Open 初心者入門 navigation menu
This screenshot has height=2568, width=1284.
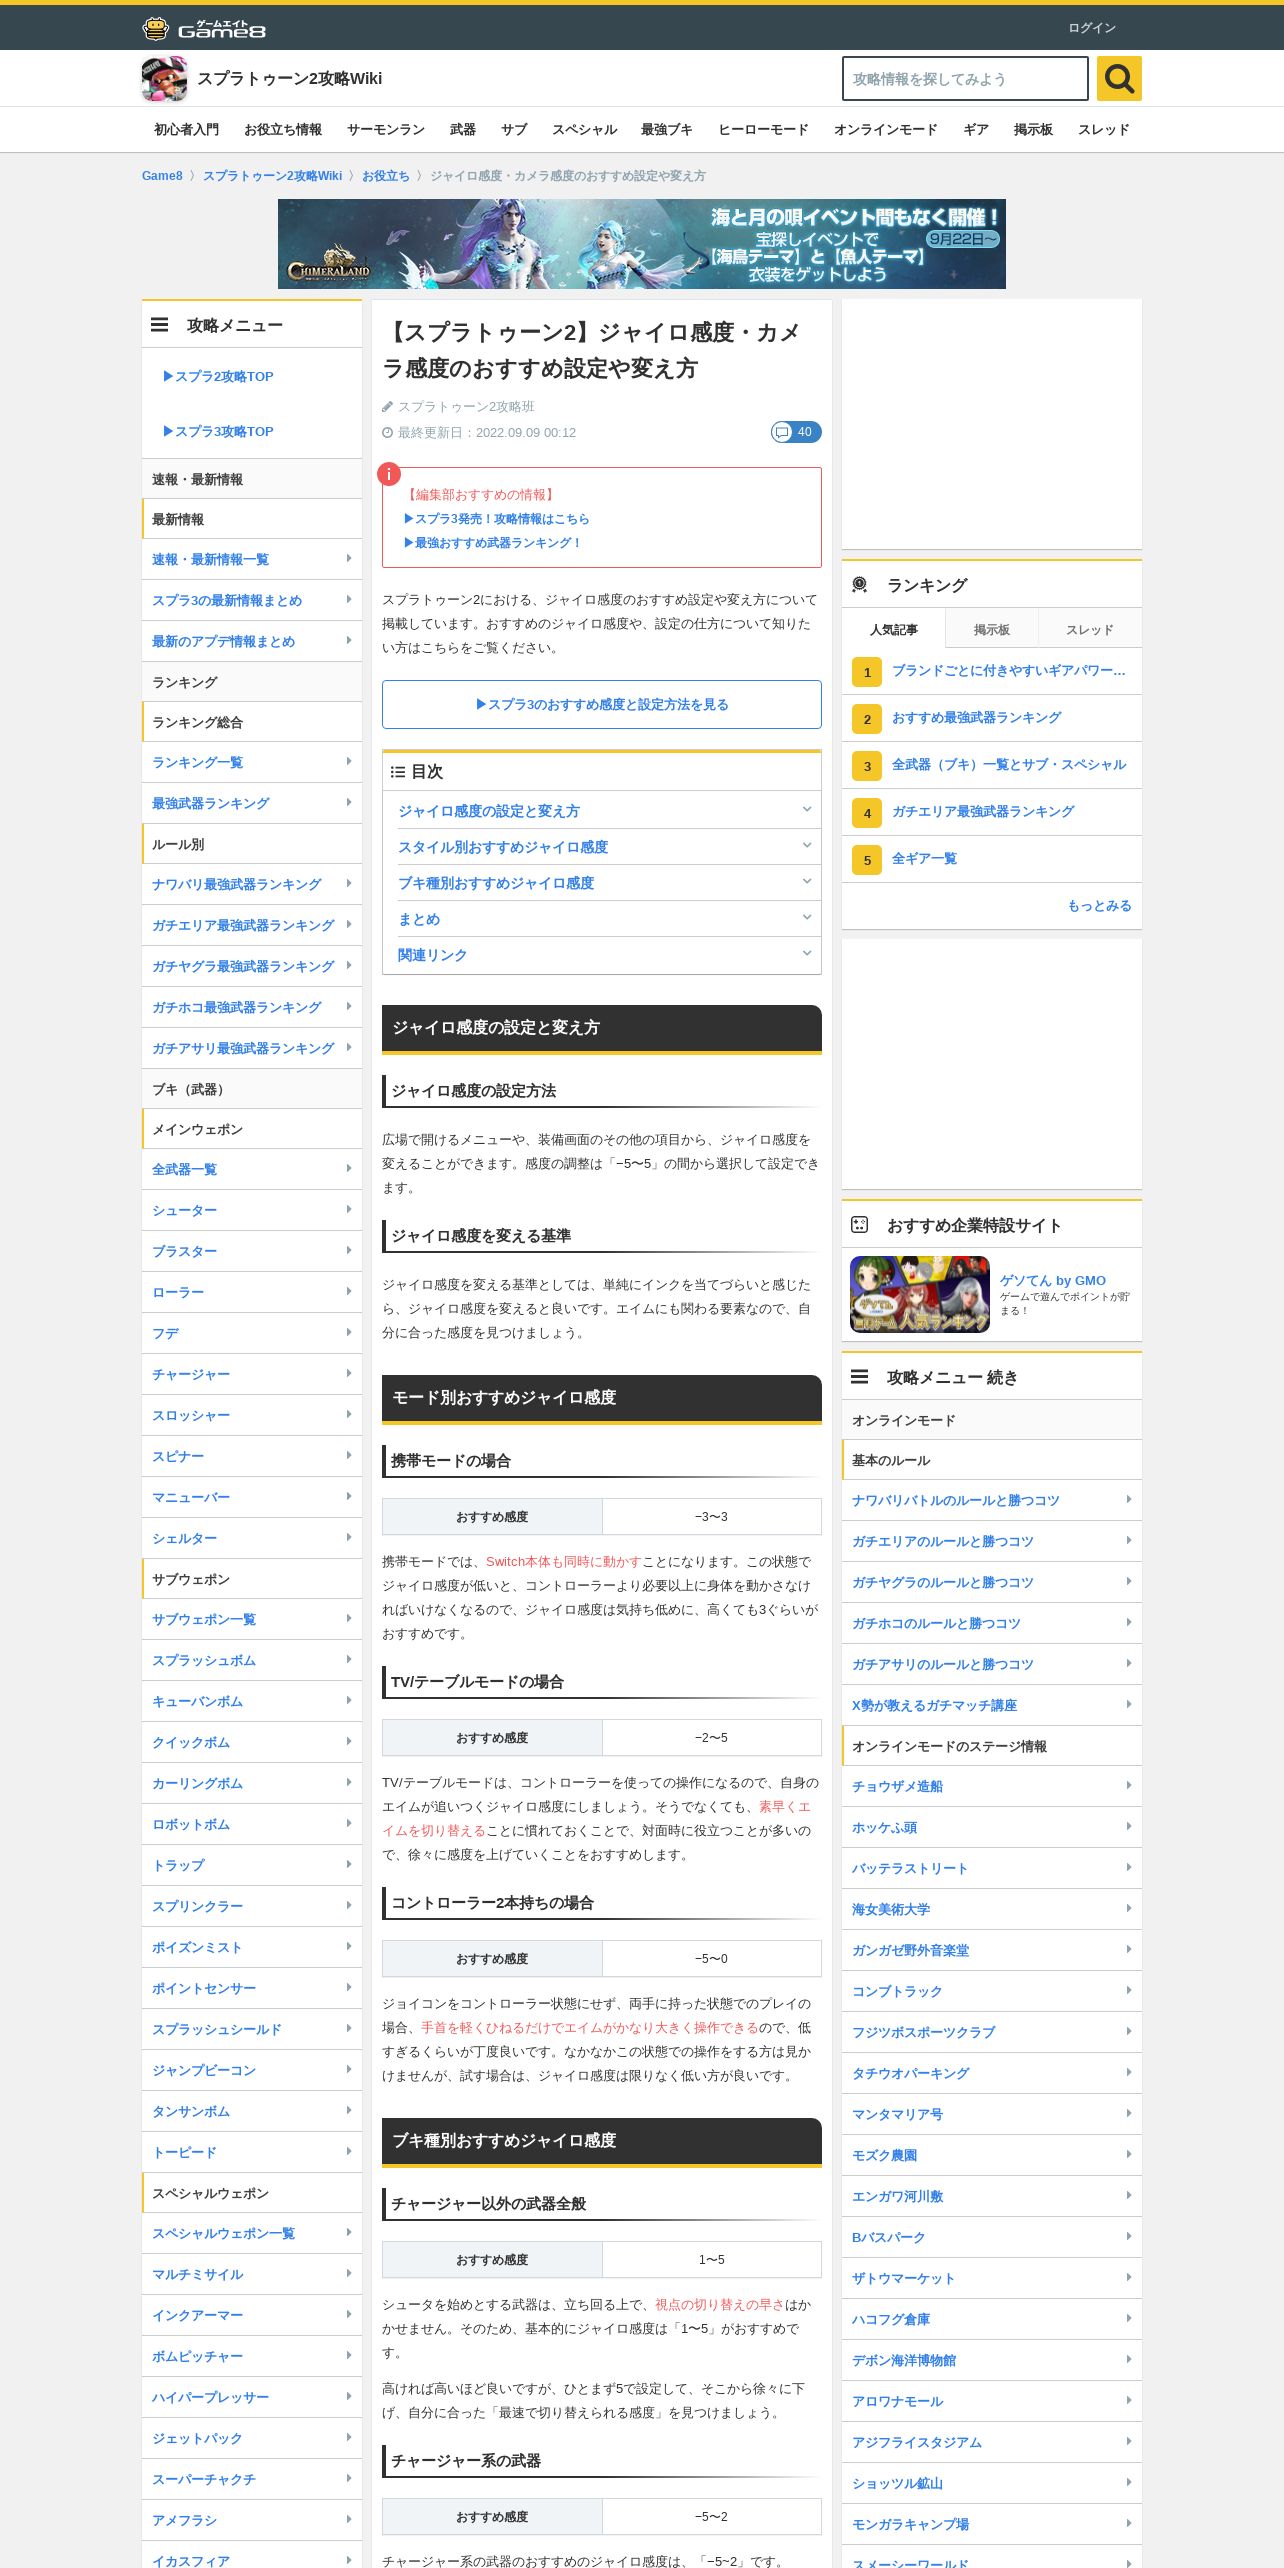click(186, 130)
